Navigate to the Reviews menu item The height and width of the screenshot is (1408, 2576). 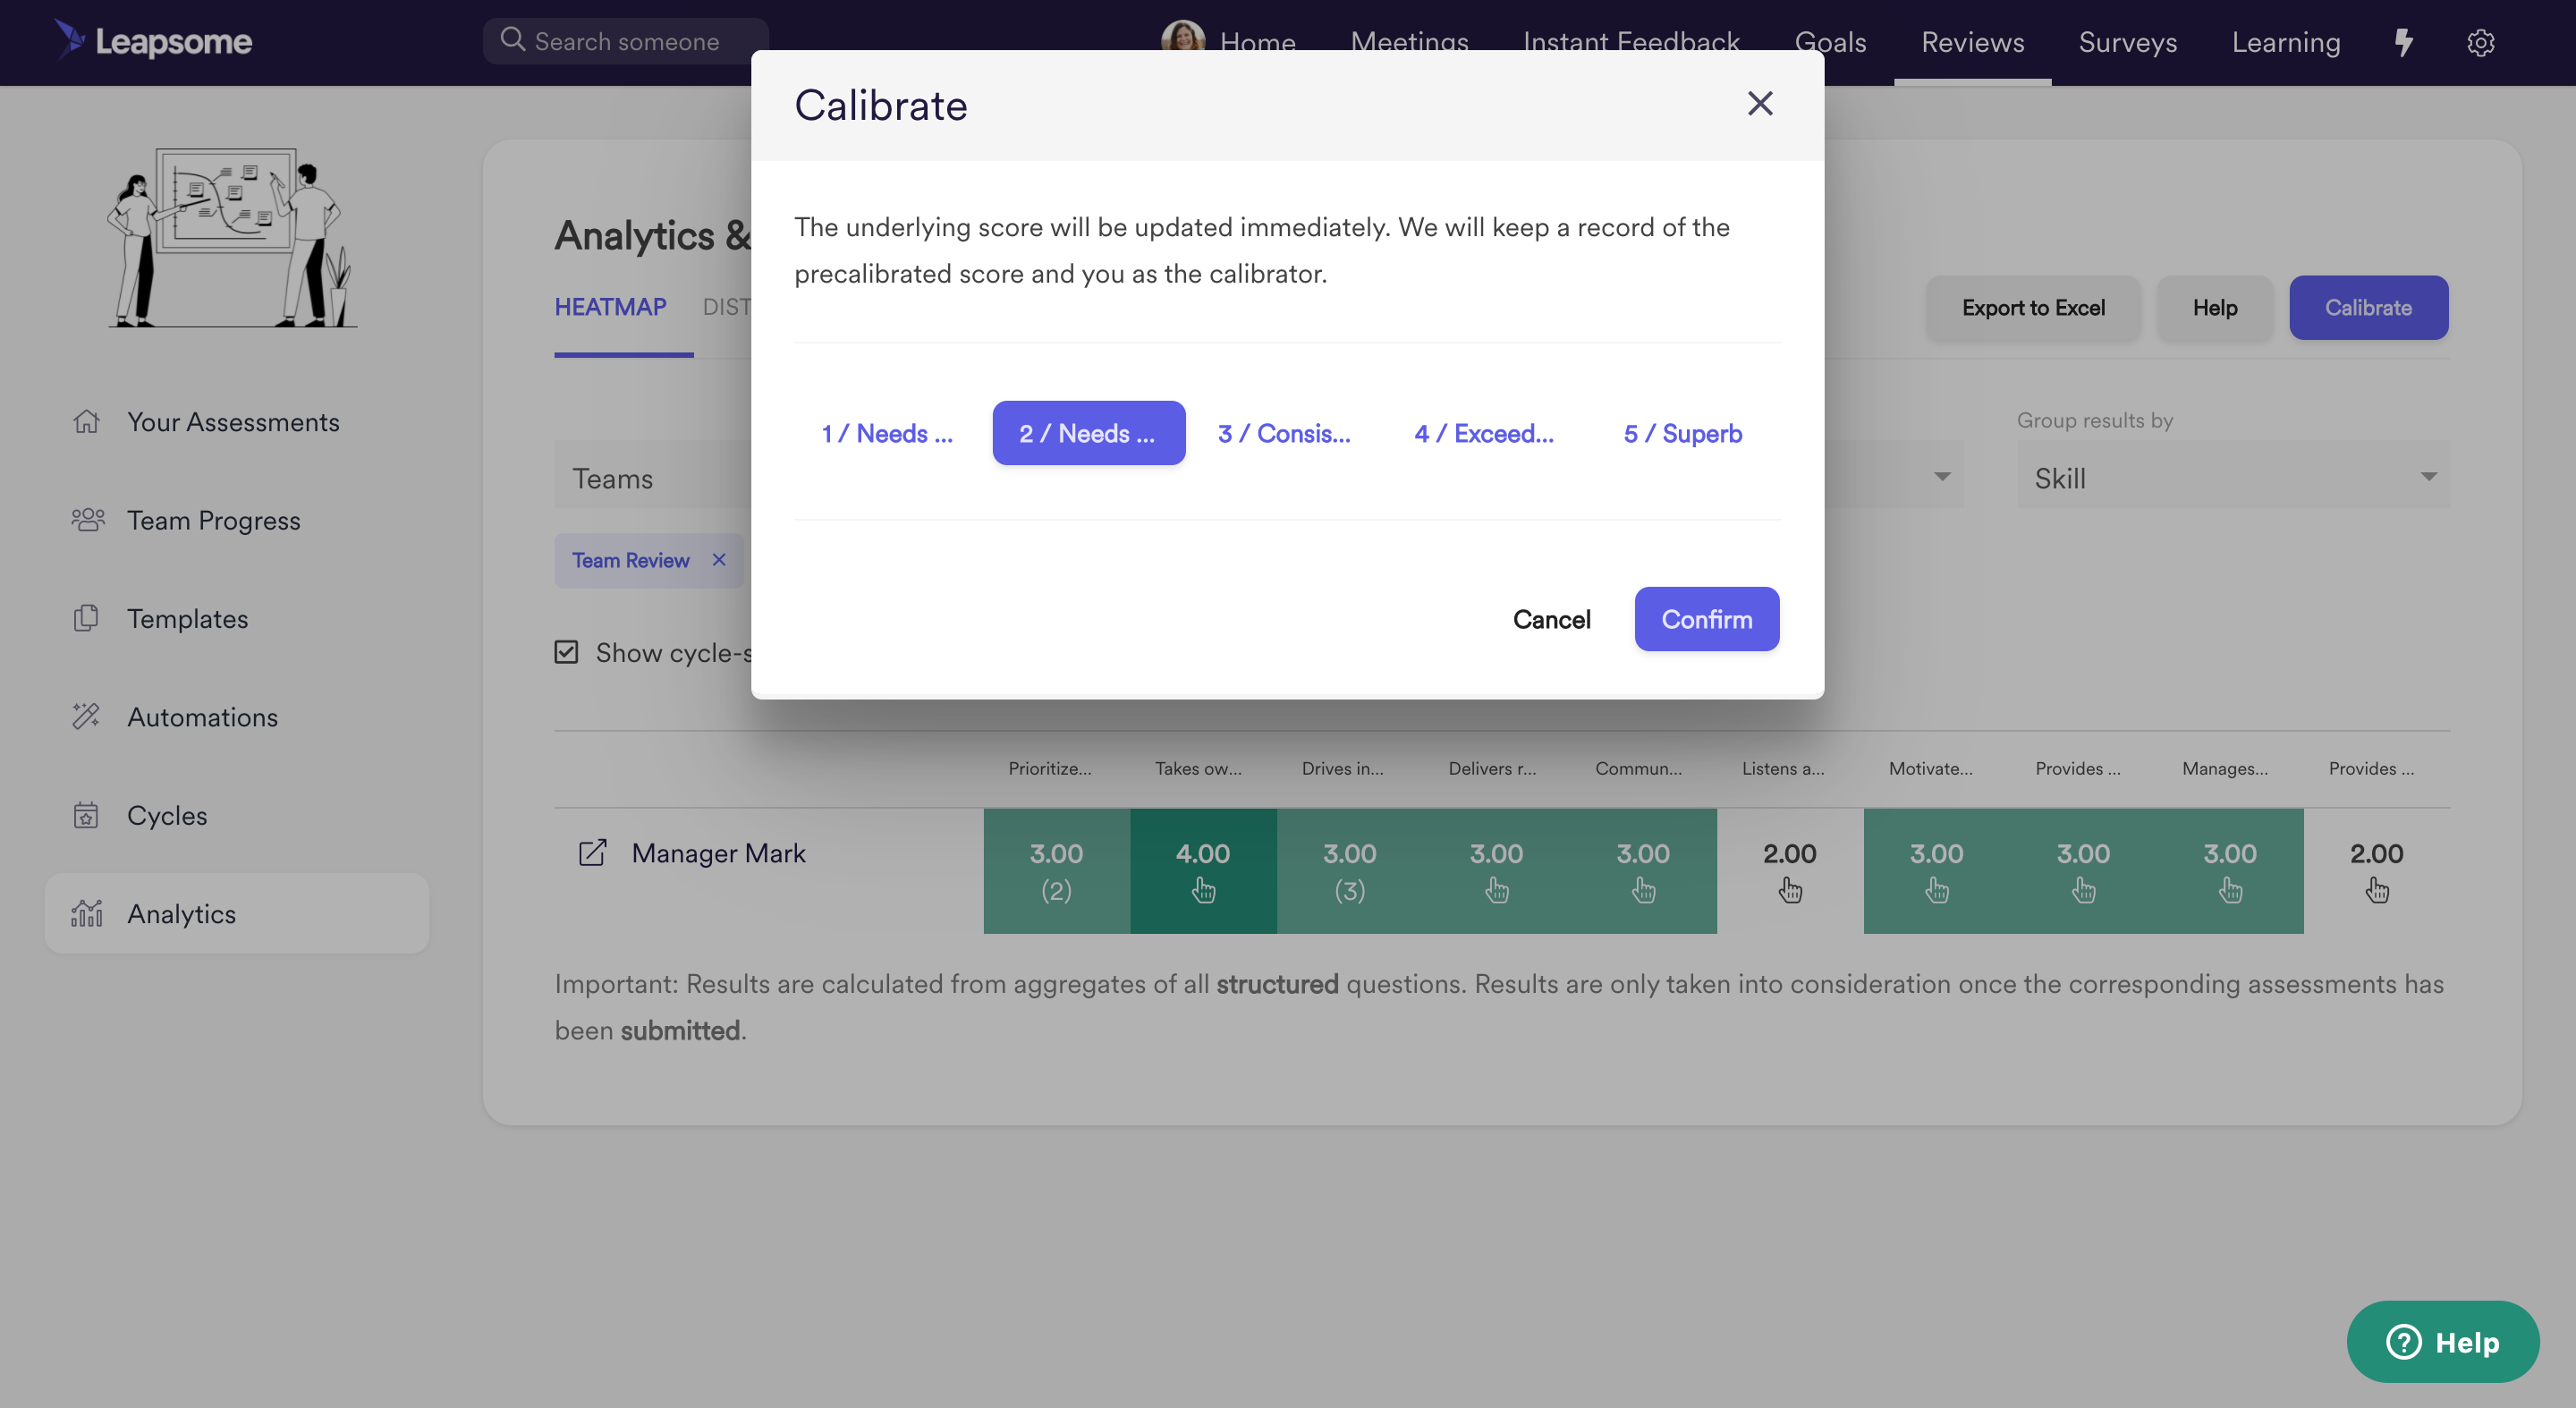[x=1971, y=42]
